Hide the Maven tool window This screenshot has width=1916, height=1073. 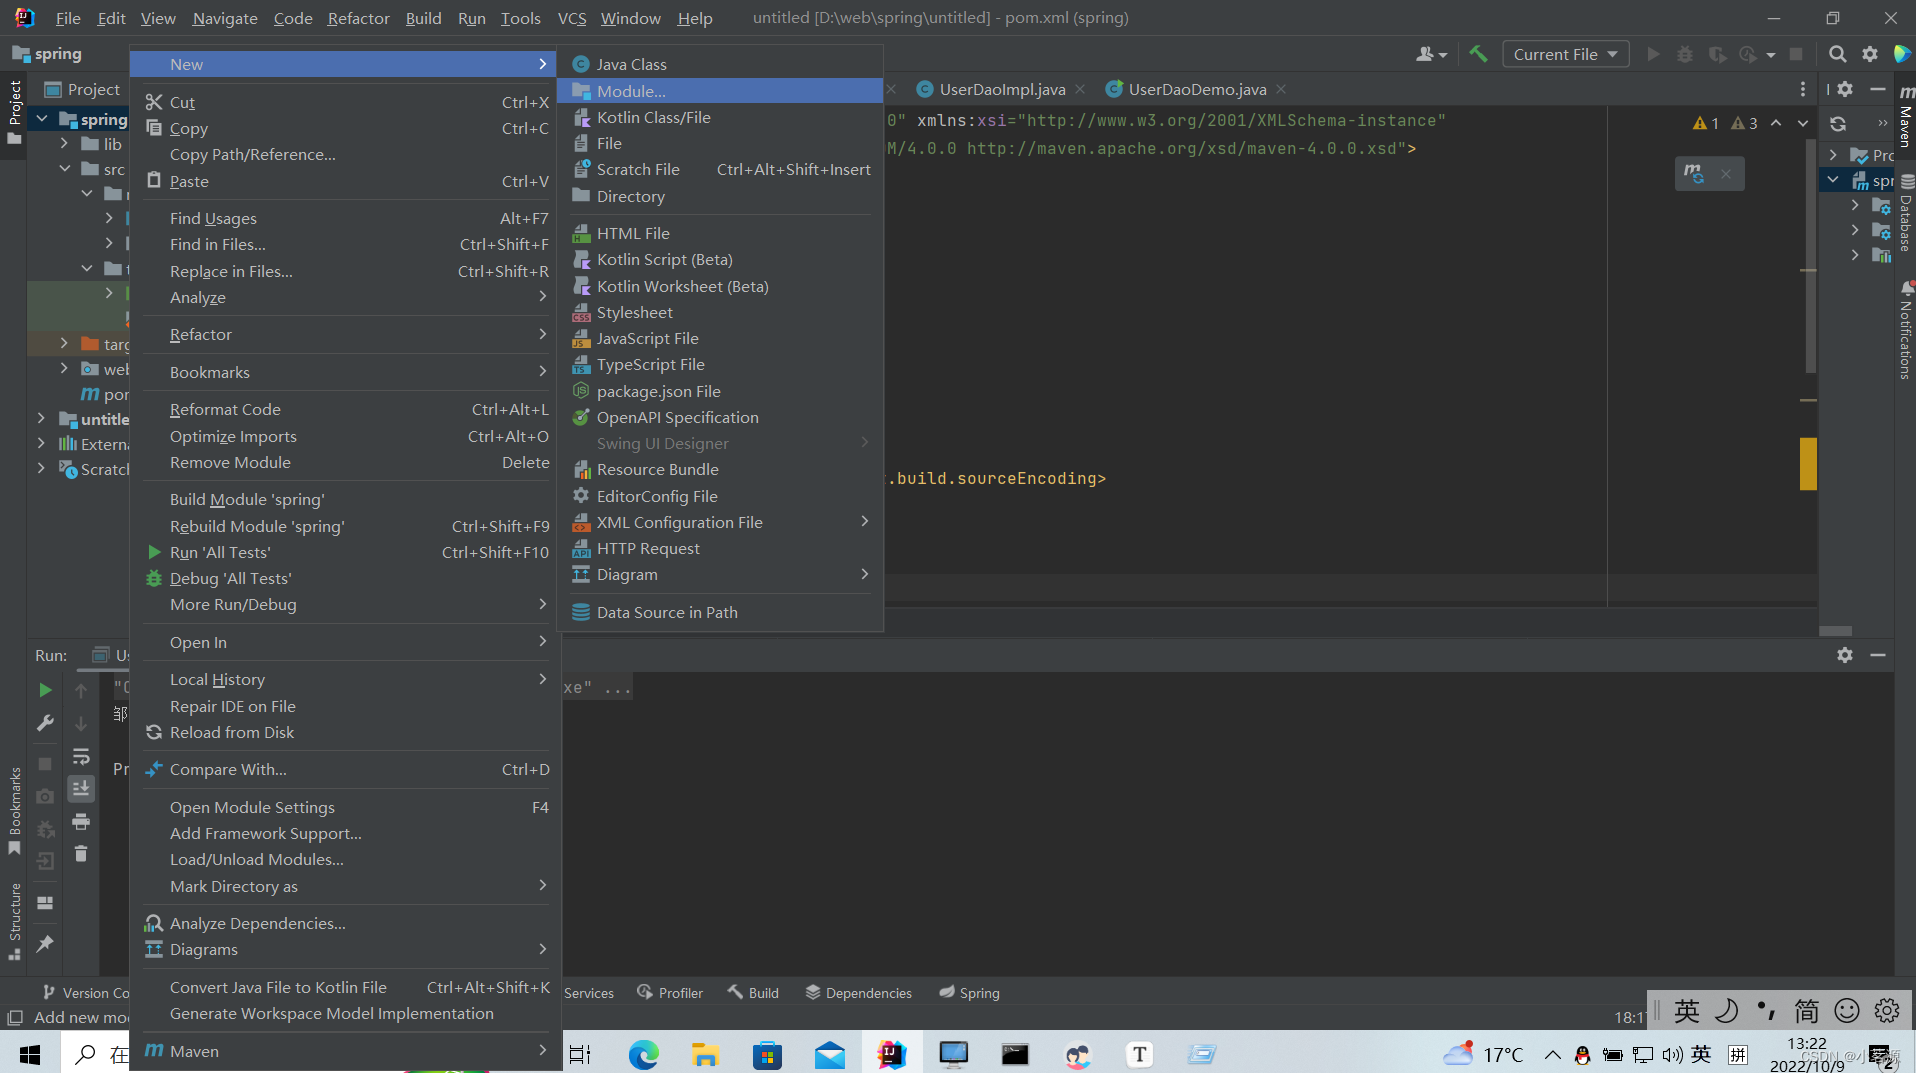[x=1877, y=89]
